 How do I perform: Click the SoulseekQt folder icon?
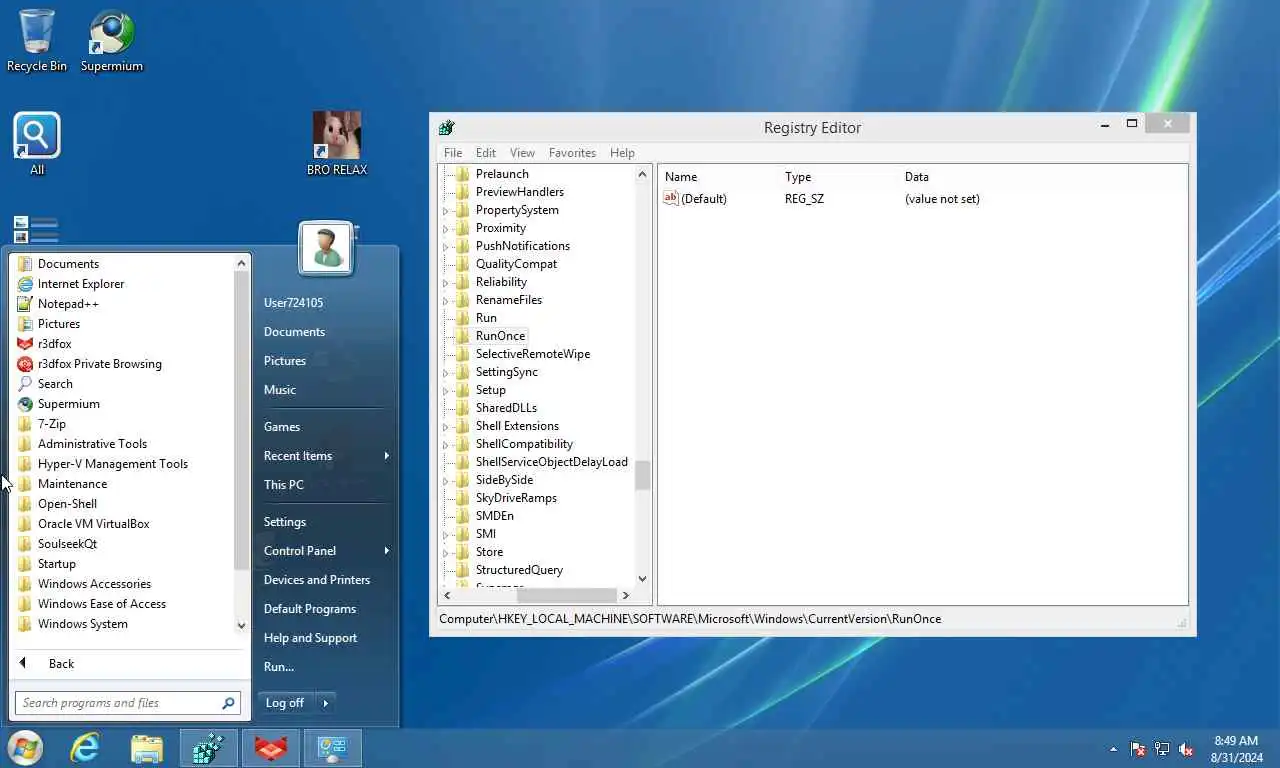[26, 544]
